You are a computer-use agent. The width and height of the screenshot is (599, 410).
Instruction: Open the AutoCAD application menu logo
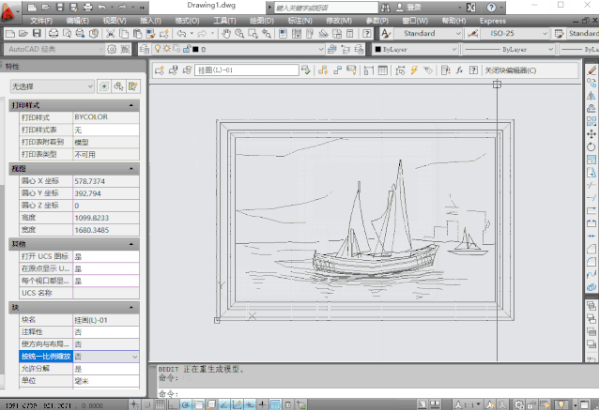8,11
